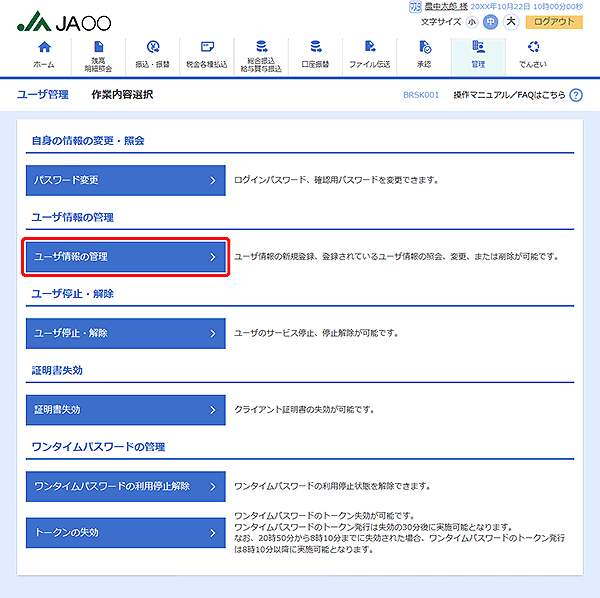The image size is (600, 598).
Task: Click the JA logo
Action: [64, 21]
